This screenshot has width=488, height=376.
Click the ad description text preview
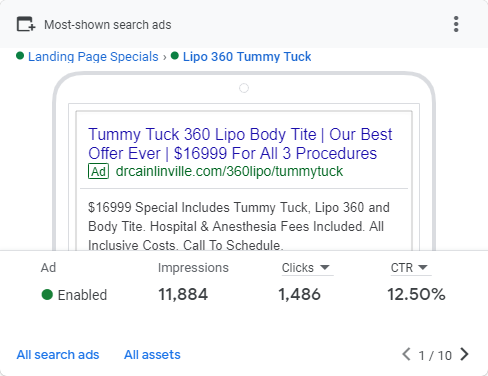point(239,226)
